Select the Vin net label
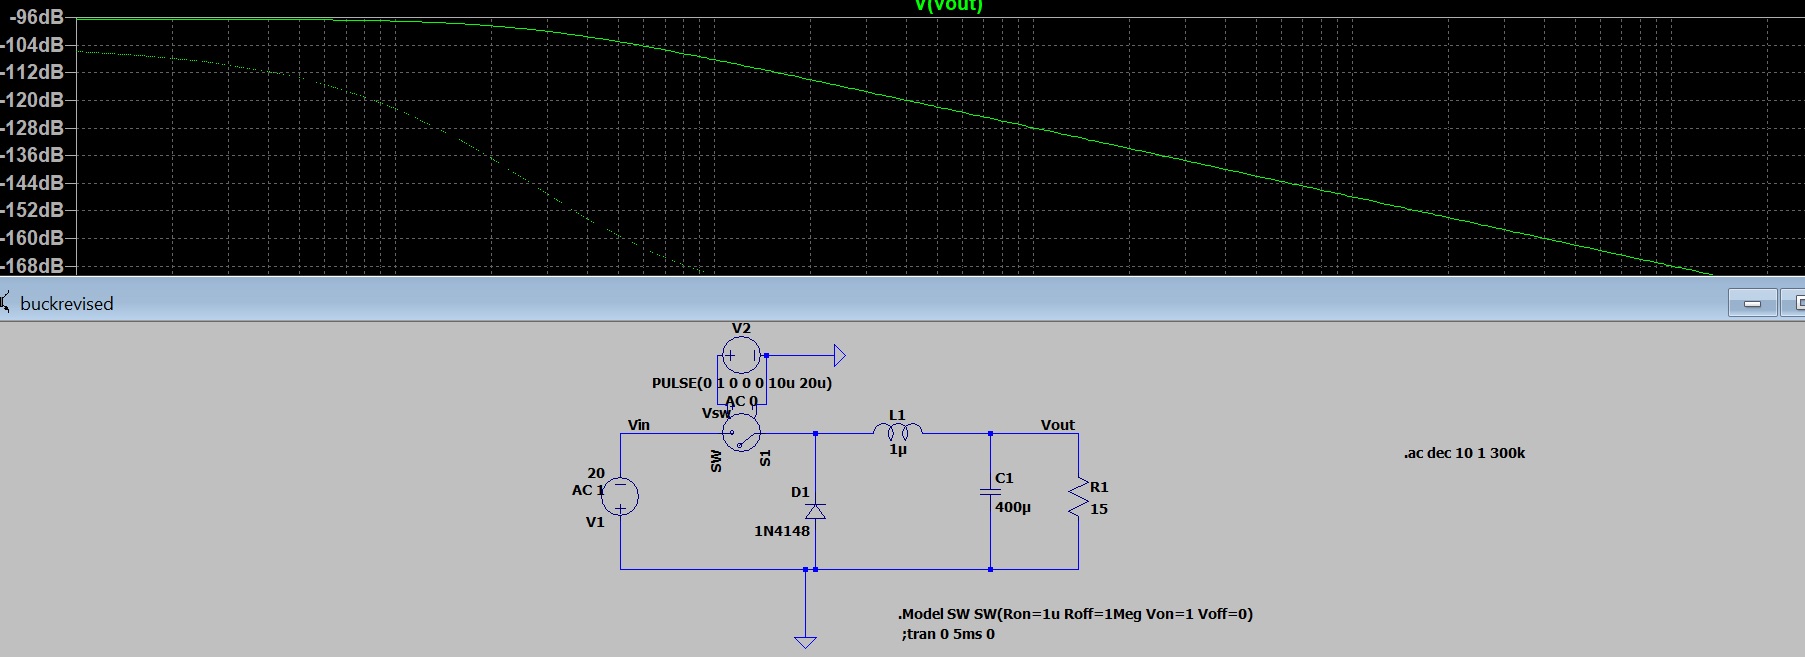 pyautogui.click(x=638, y=425)
